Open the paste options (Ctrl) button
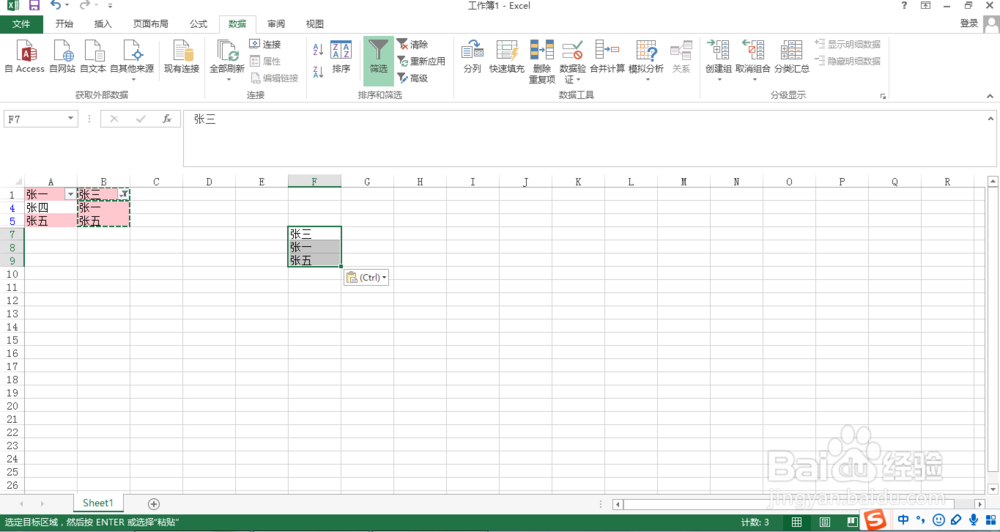This screenshot has height=532, width=1000. (x=366, y=277)
